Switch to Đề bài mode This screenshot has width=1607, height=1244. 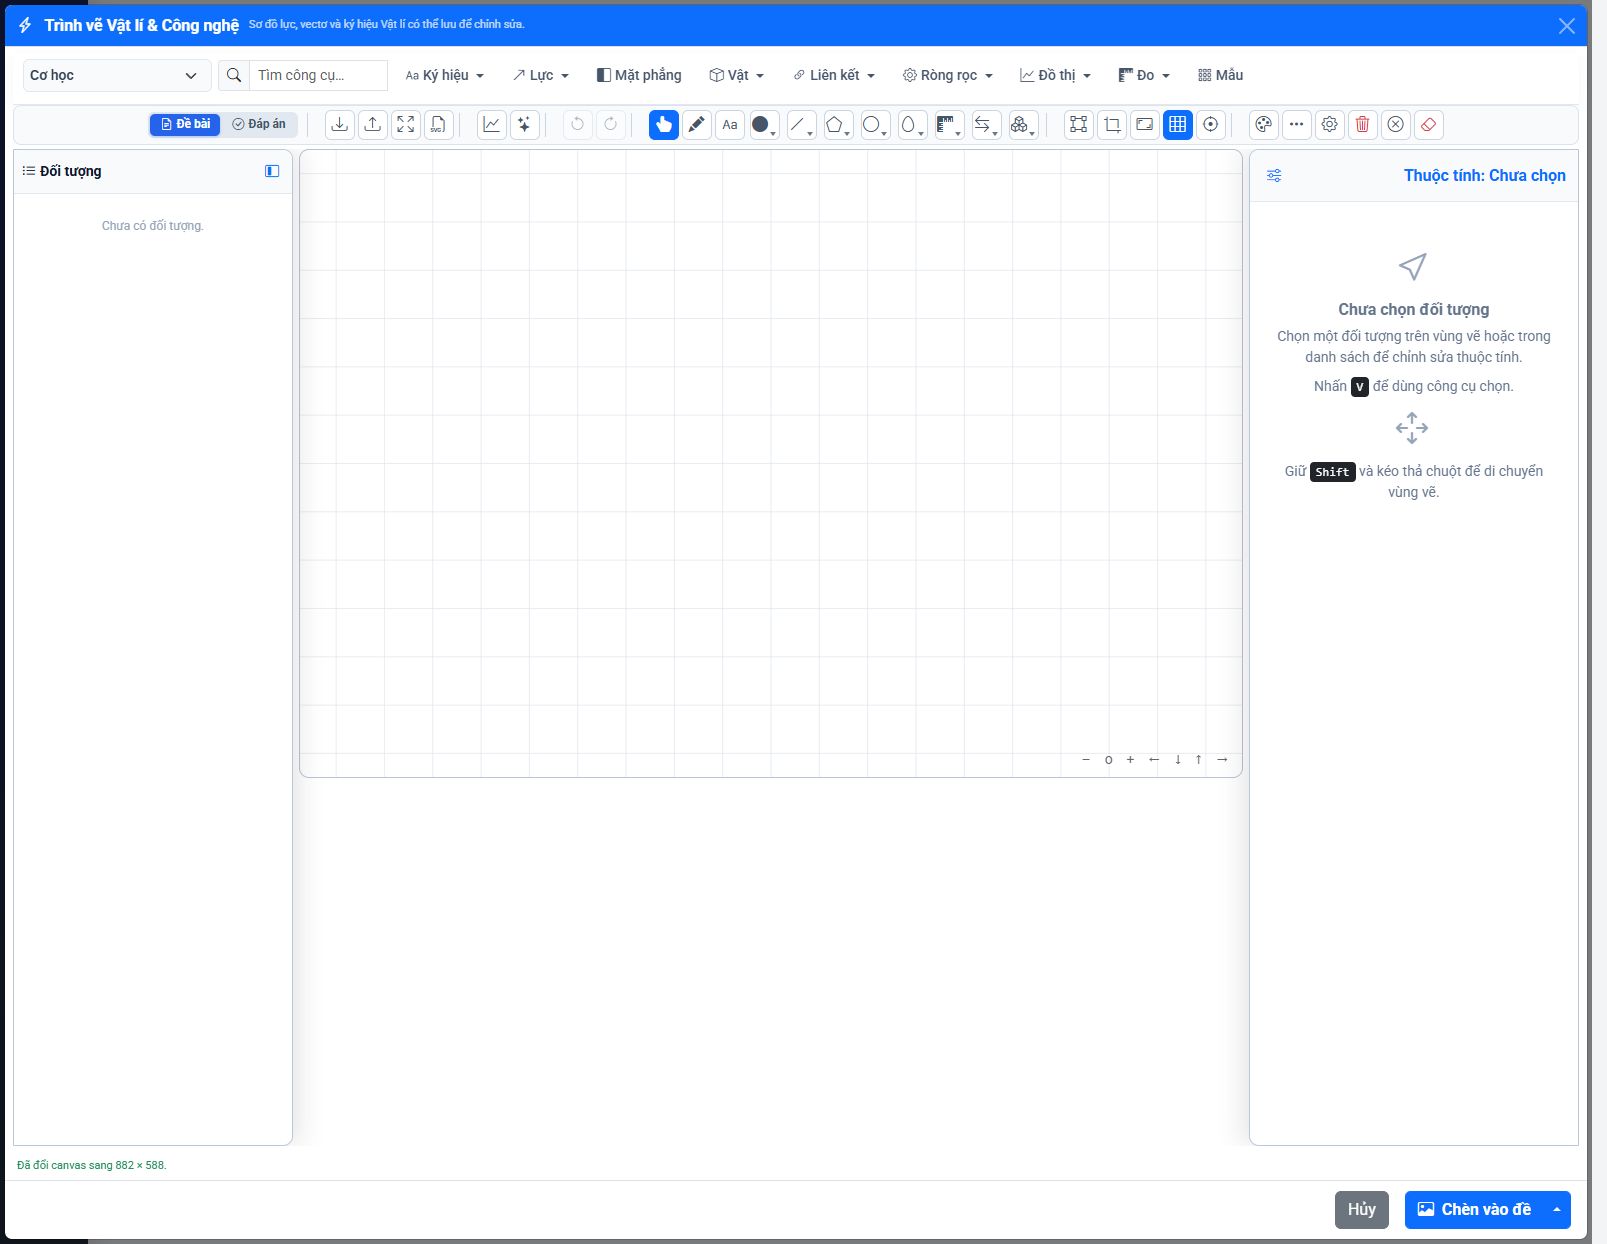pos(185,124)
